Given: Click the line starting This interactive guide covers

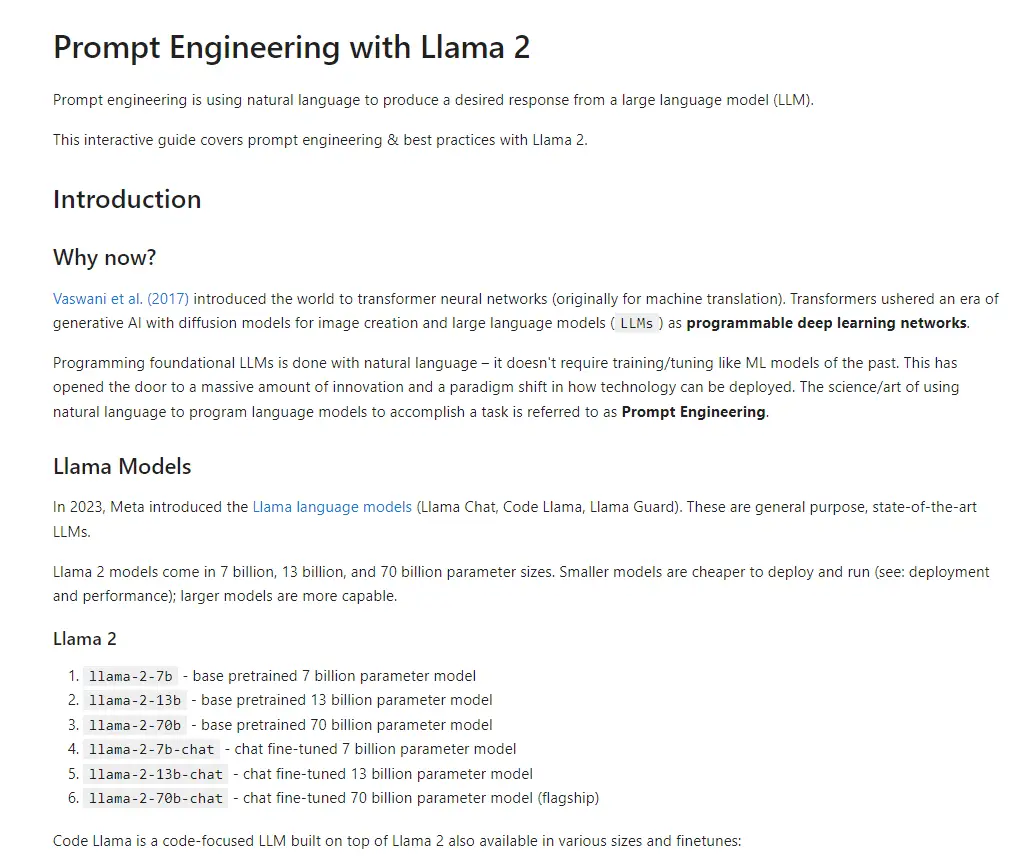Looking at the screenshot, I should tap(320, 140).
